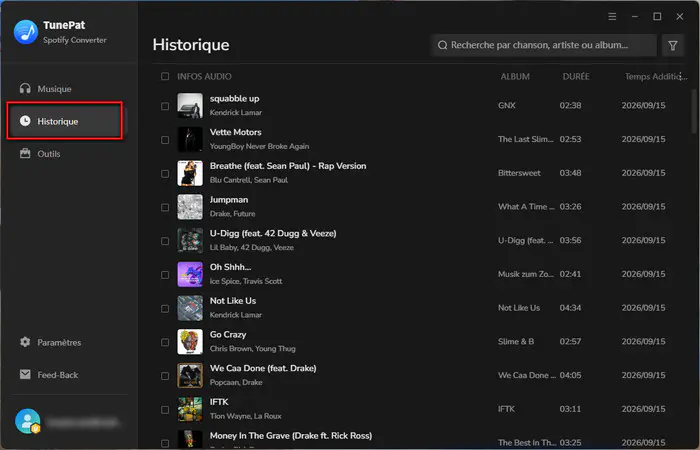
Task: Click the U-Digg album artwork
Action: click(x=190, y=240)
